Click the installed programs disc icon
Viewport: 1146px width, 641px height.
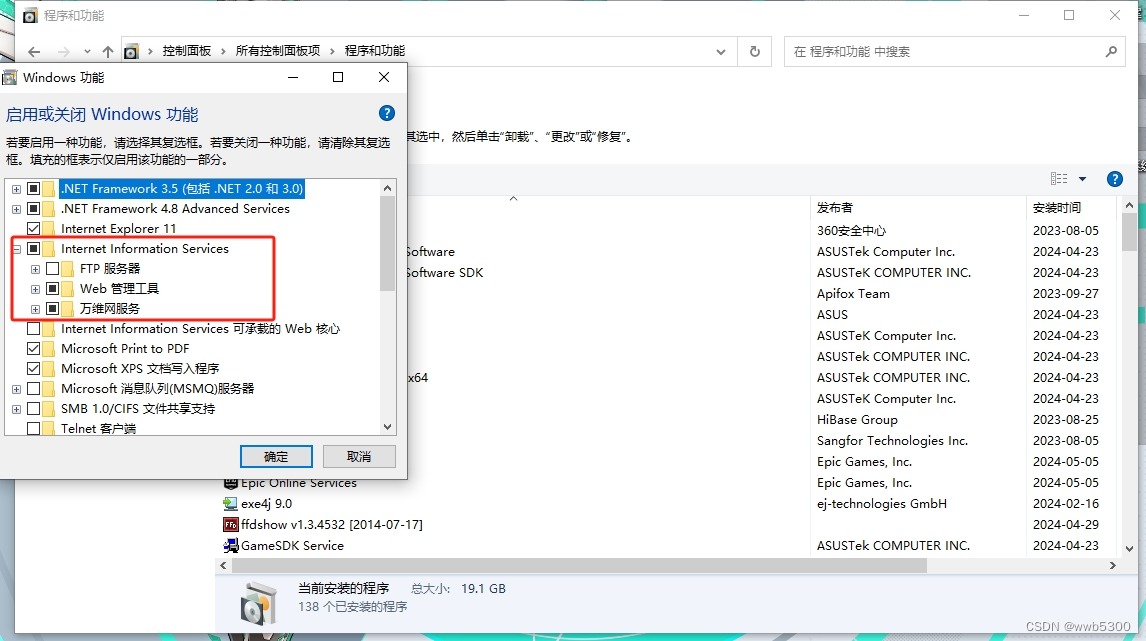point(257,604)
